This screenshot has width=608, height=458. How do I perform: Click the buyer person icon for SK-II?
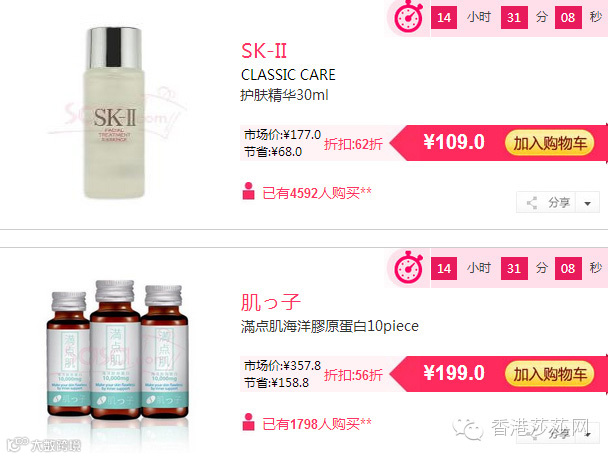(248, 191)
